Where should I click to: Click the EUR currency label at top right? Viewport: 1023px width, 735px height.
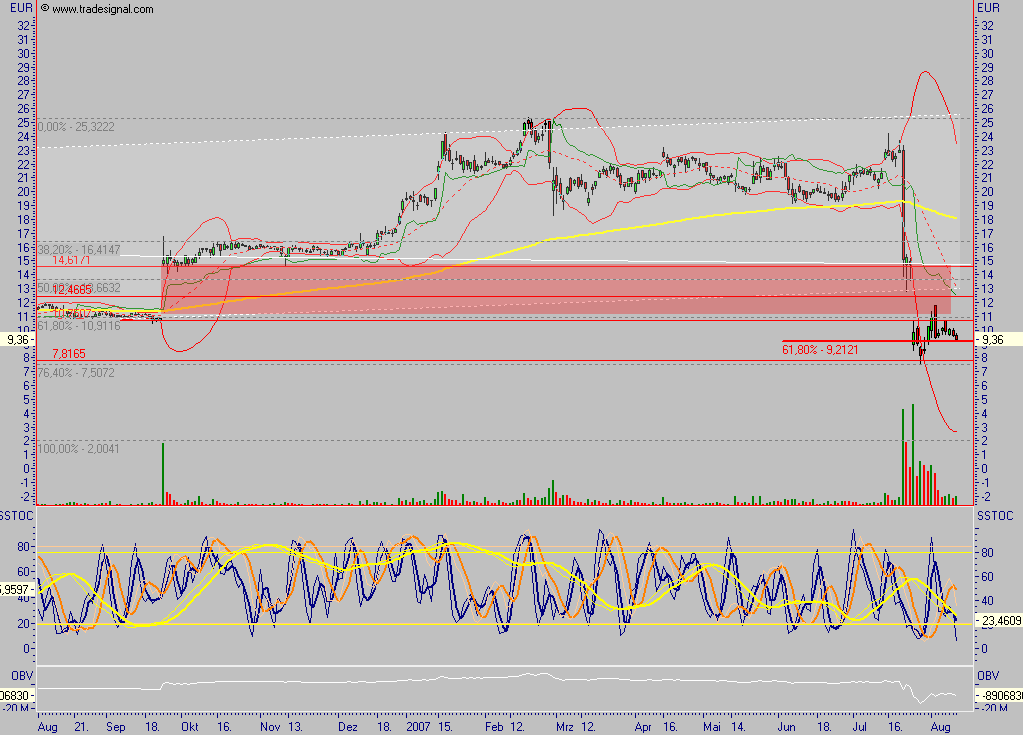[x=988, y=8]
